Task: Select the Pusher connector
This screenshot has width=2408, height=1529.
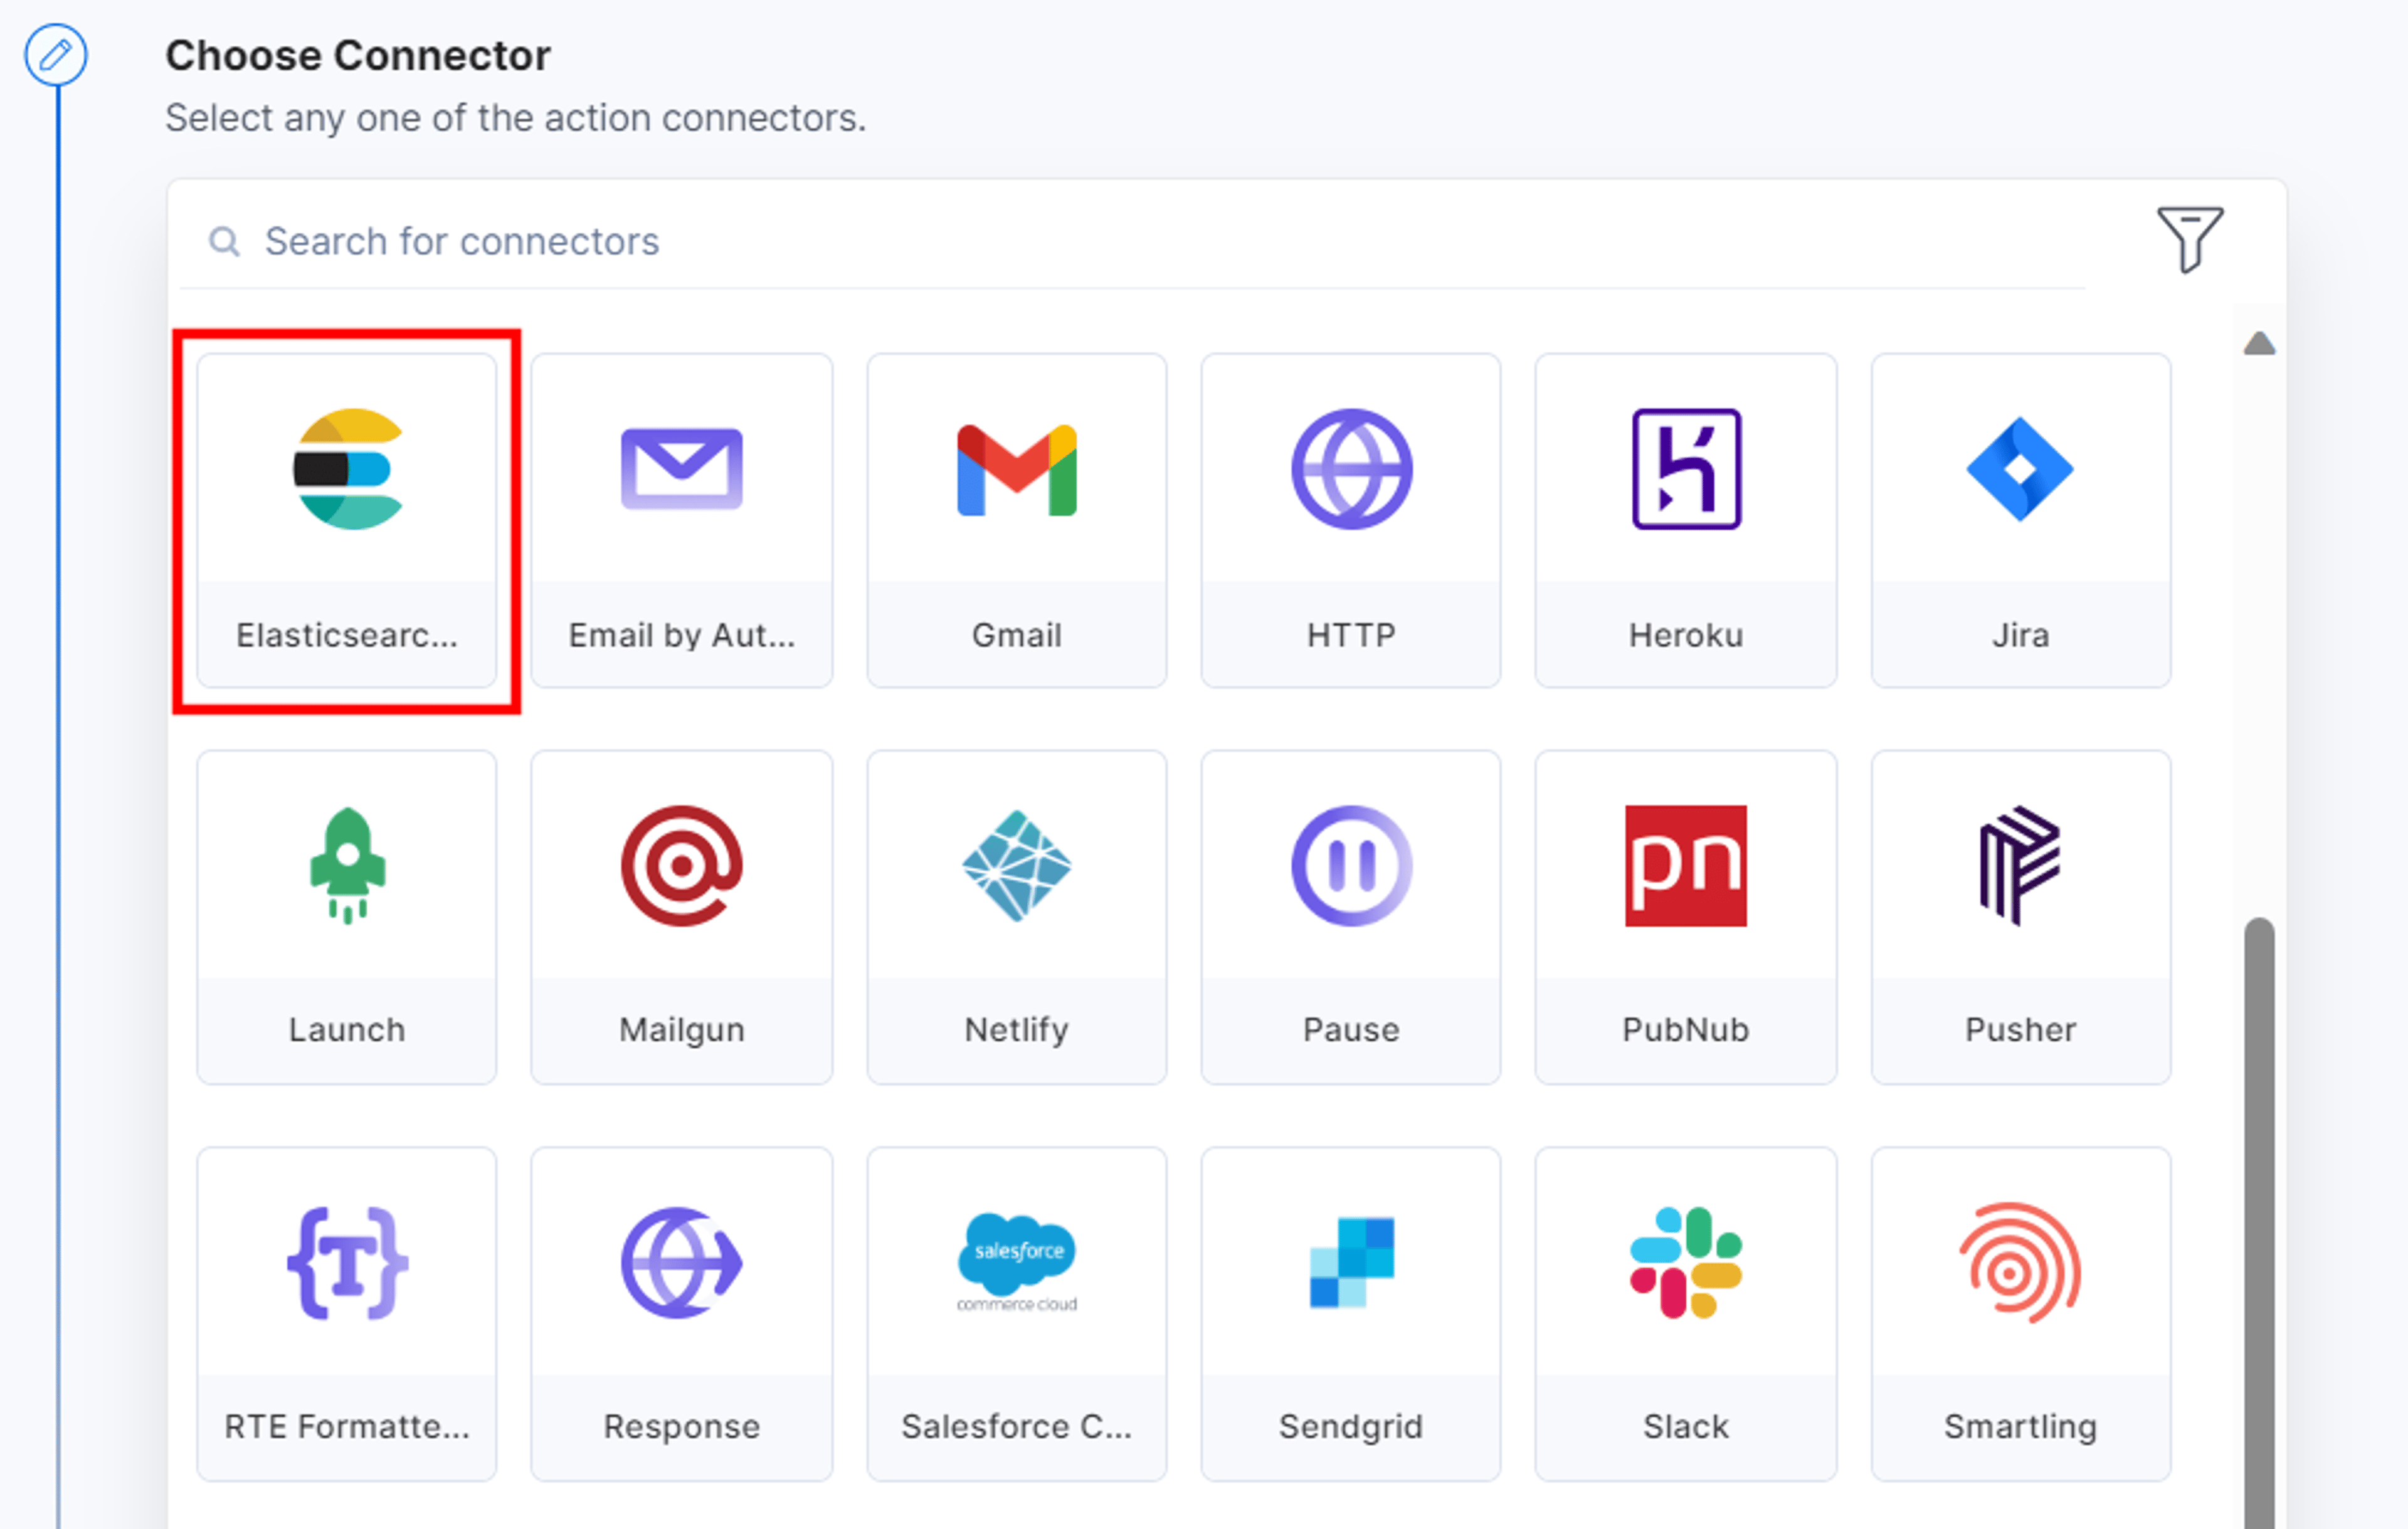Action: (x=2021, y=917)
